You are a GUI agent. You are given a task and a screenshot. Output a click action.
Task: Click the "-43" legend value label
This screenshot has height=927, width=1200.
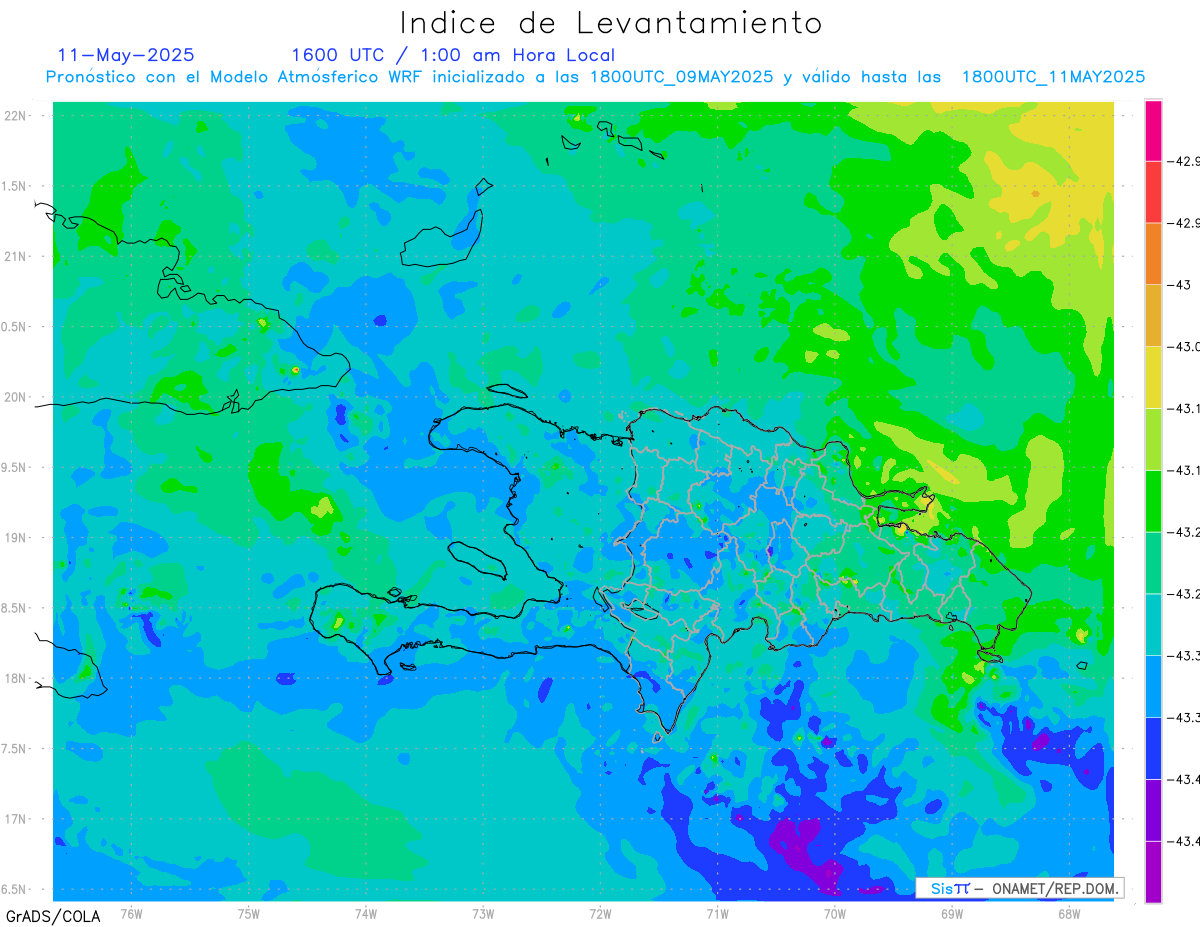pyautogui.click(x=1179, y=285)
